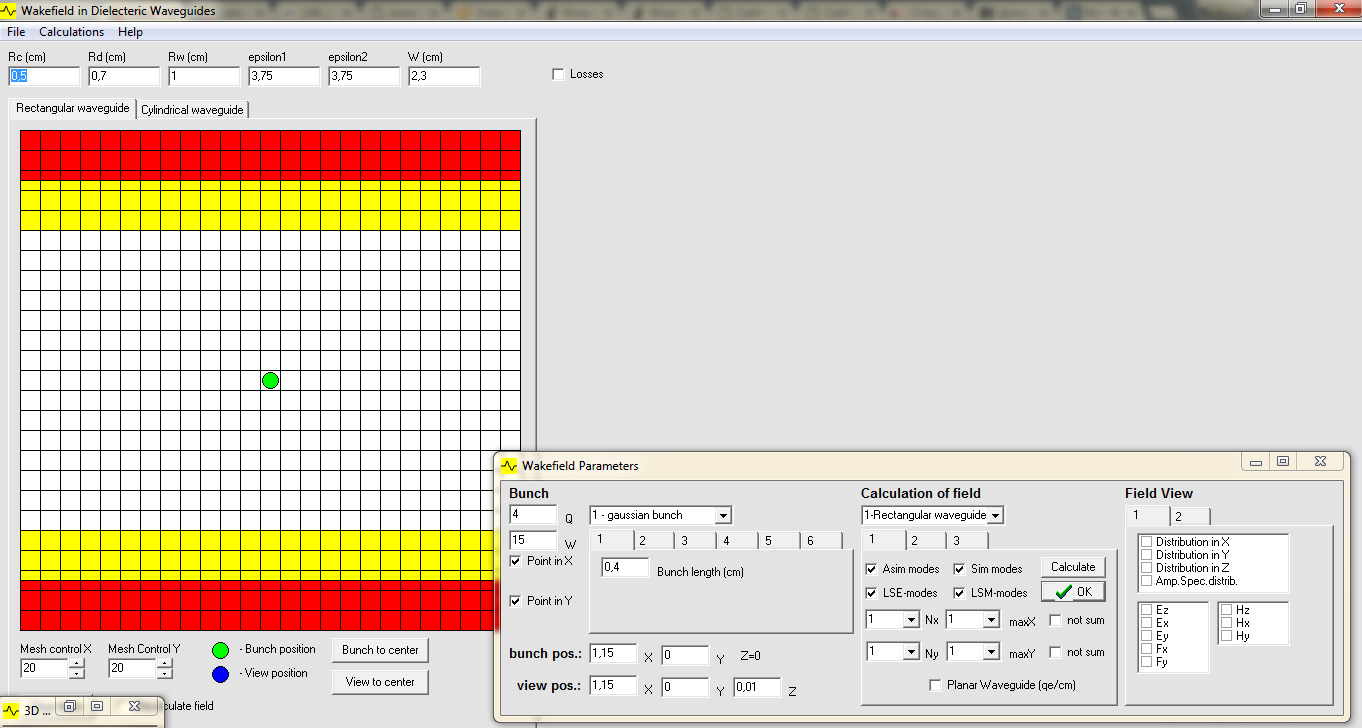Open the Ny dropdown
1362x728 pixels.
[x=911, y=652]
